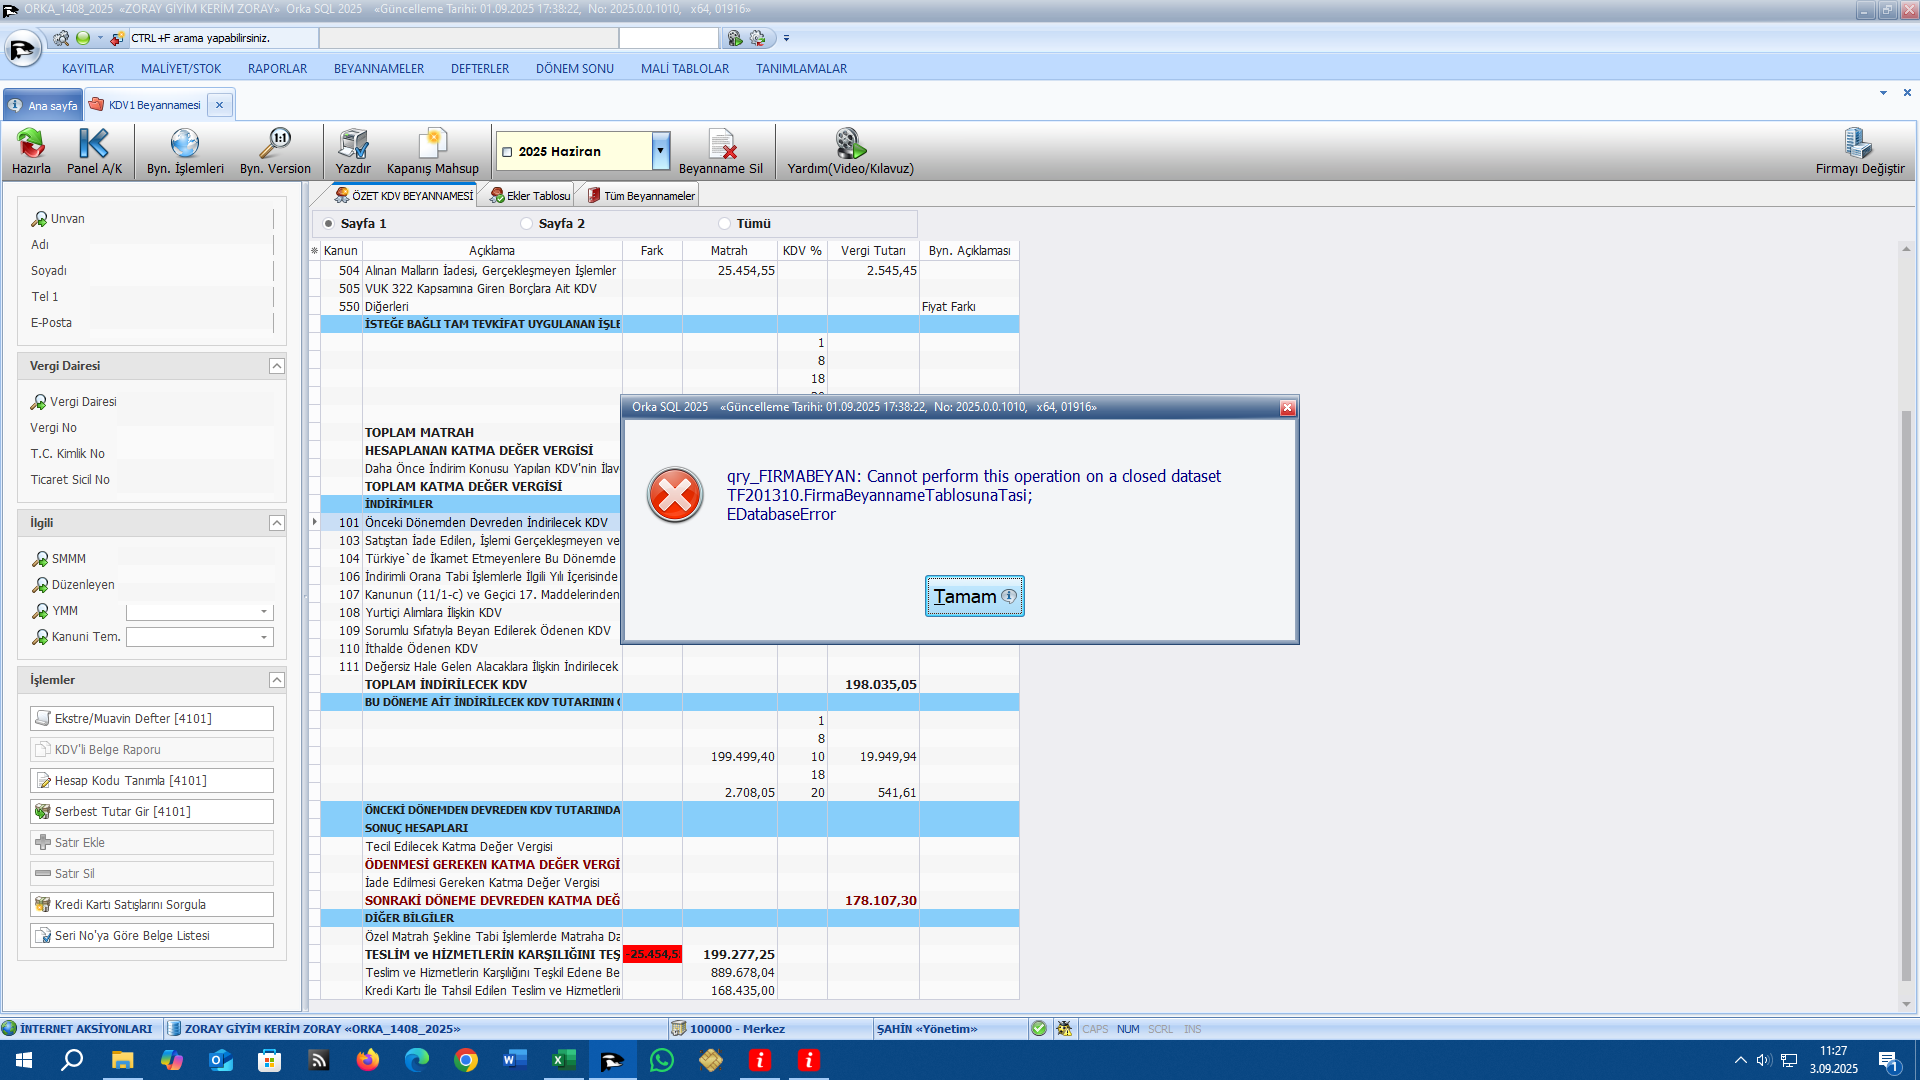This screenshot has height=1080, width=1920.
Task: Click Kredi Kartı Satışlarını Sorgula button
Action: (x=152, y=905)
